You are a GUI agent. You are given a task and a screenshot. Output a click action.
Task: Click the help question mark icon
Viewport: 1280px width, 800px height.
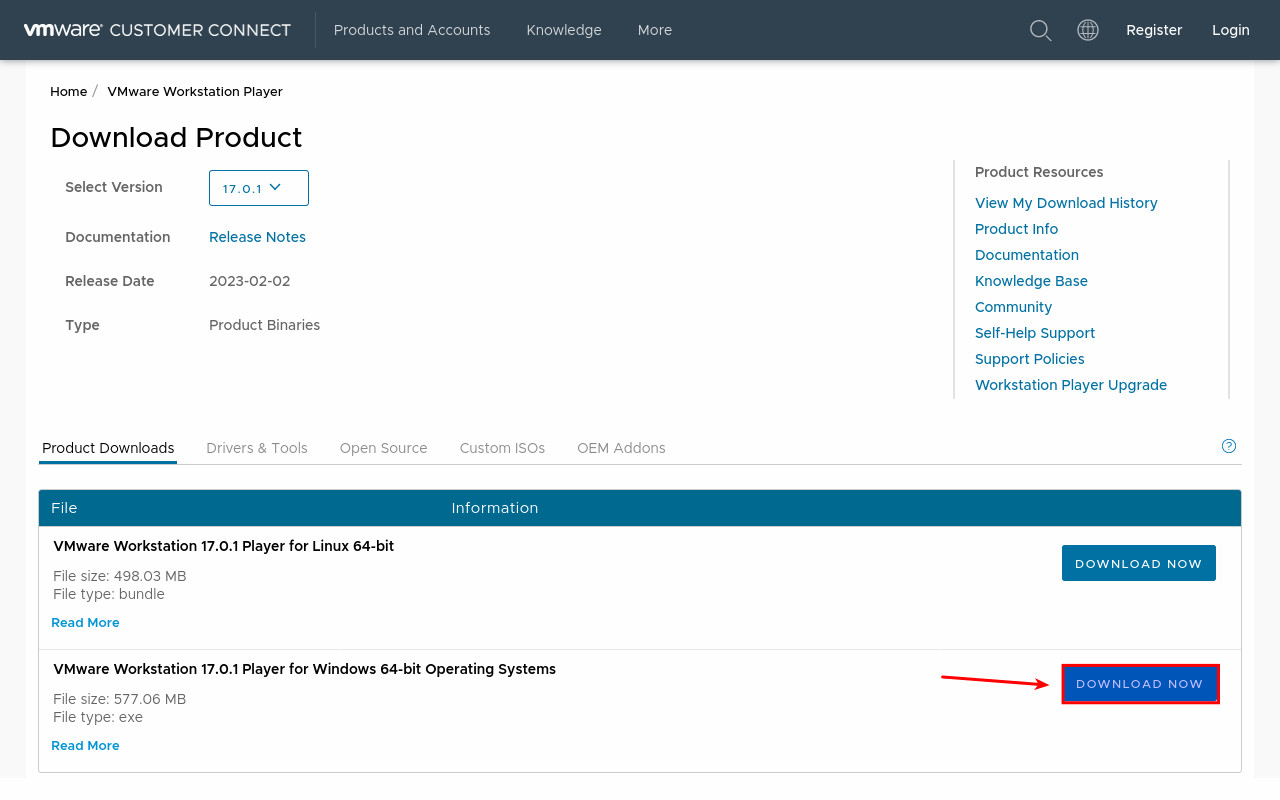pyautogui.click(x=1229, y=446)
